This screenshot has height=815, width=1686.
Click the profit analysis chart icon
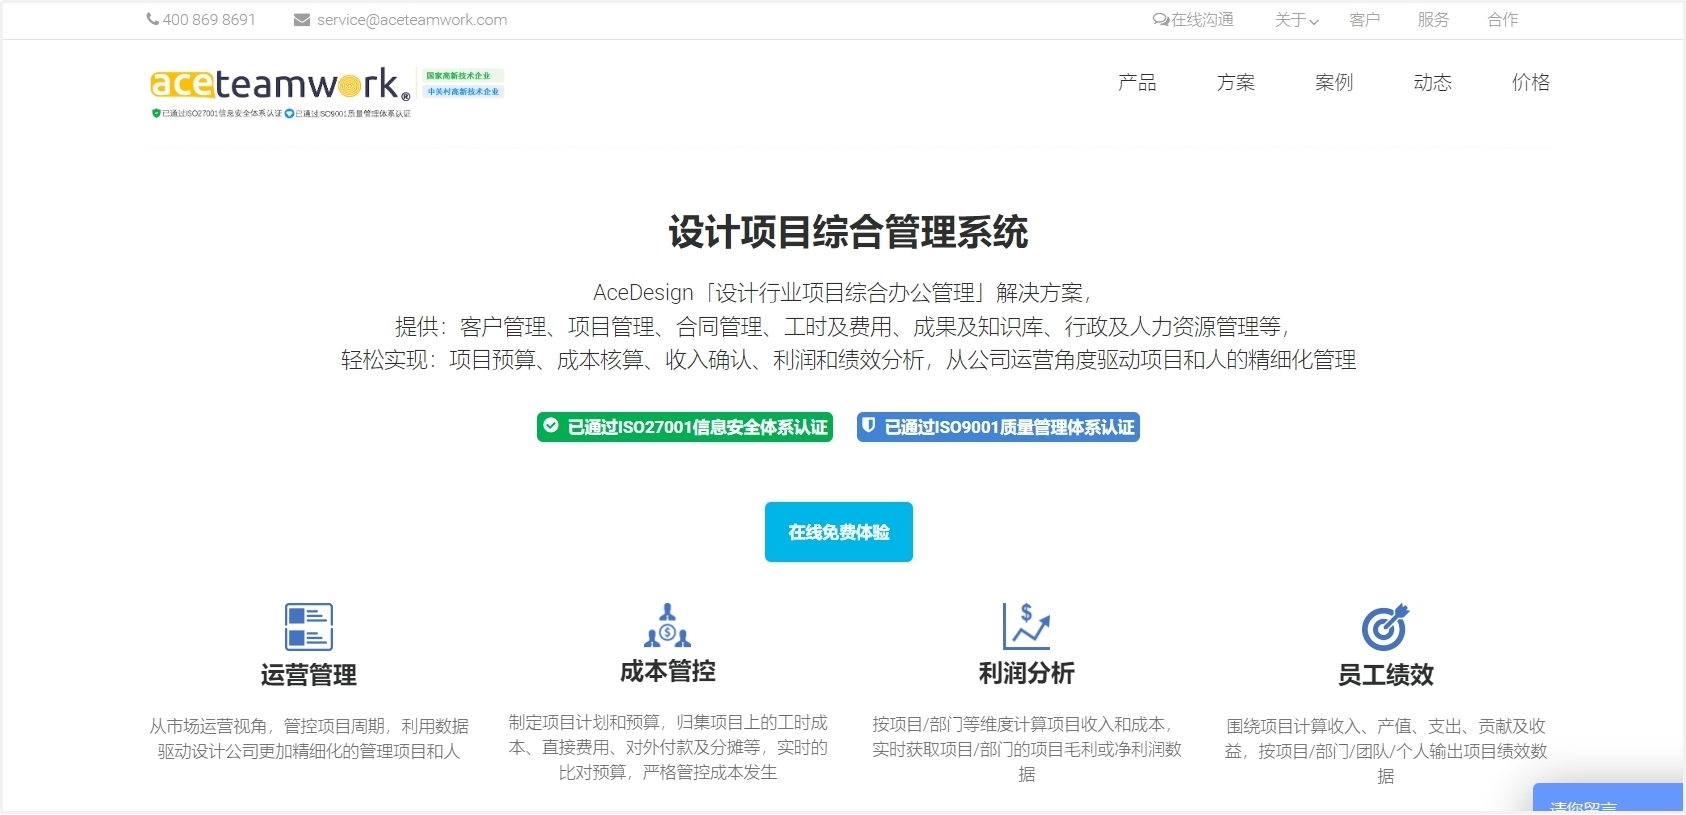coord(1026,627)
